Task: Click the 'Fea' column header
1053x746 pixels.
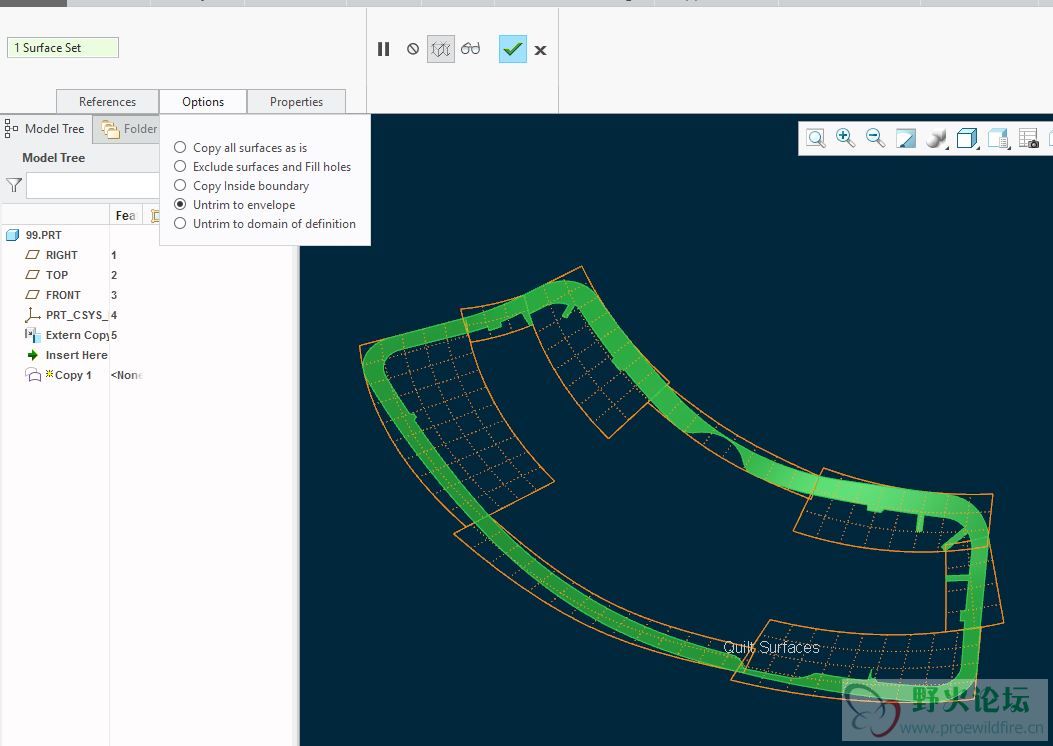Action: pos(126,216)
